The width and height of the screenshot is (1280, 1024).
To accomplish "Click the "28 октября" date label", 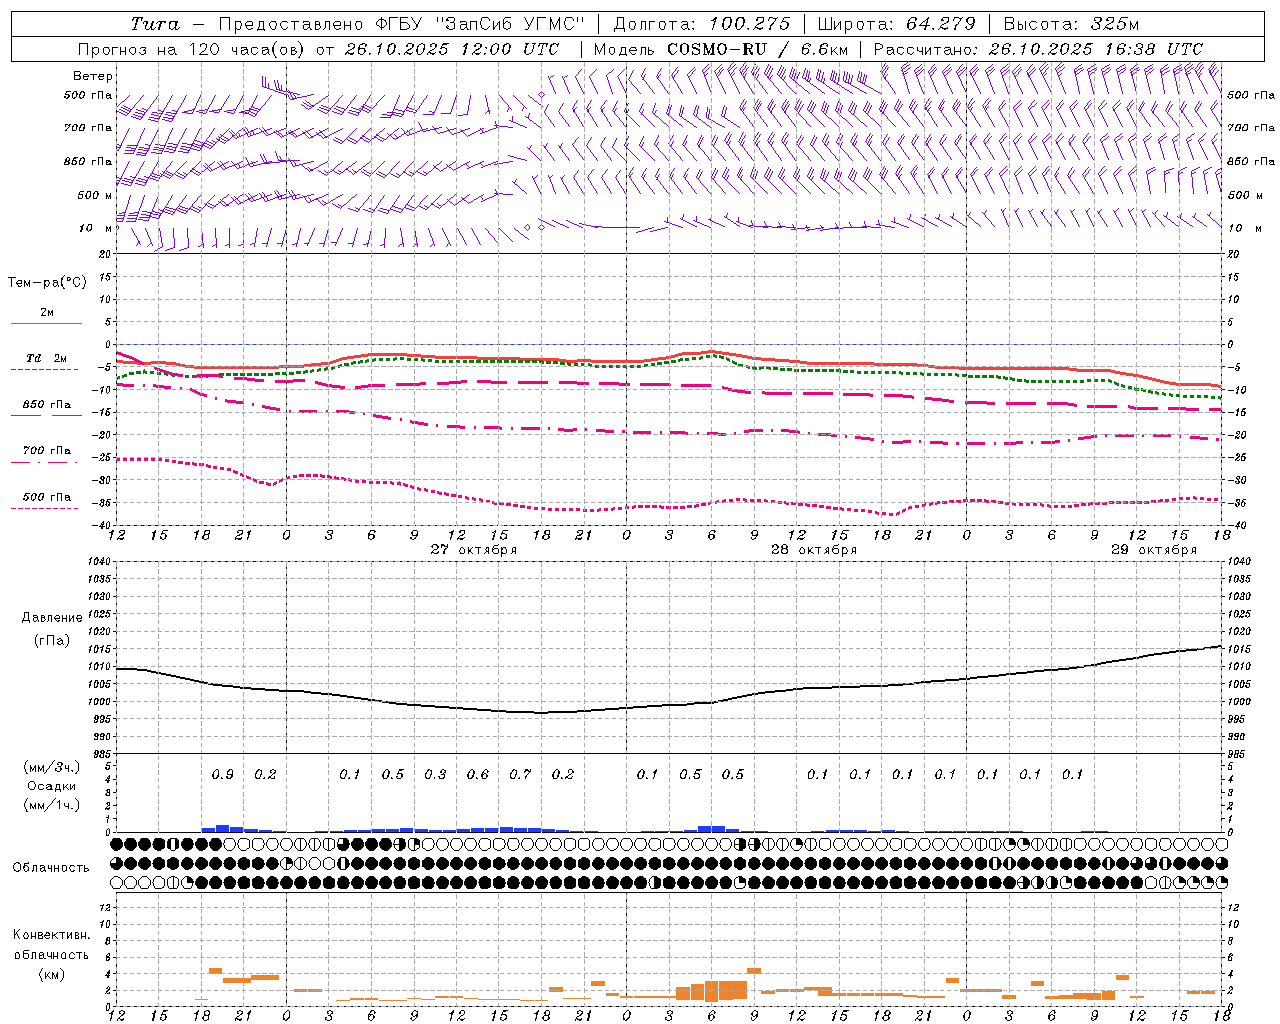I will [x=814, y=550].
